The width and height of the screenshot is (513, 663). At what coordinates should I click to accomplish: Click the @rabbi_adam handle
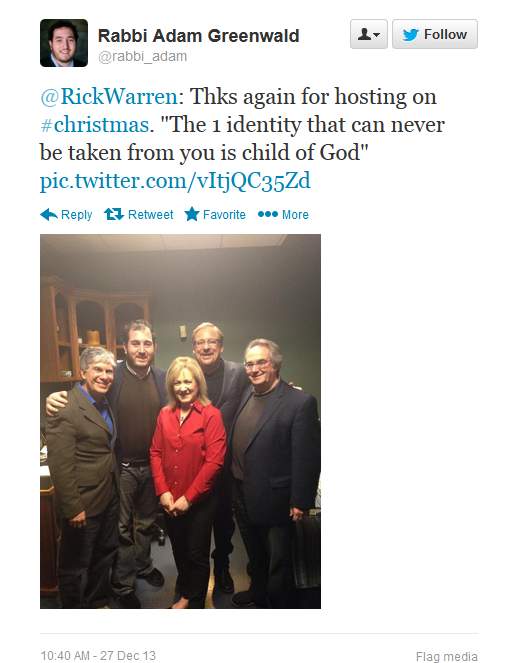pyautogui.click(x=143, y=56)
